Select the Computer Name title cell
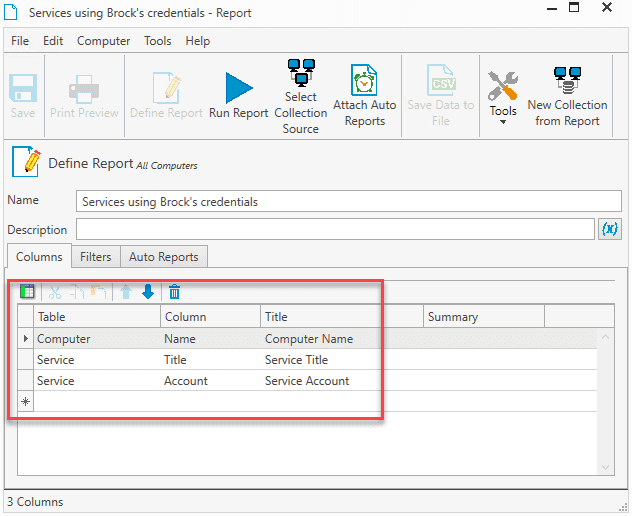The width and height of the screenshot is (632, 516). tap(342, 339)
